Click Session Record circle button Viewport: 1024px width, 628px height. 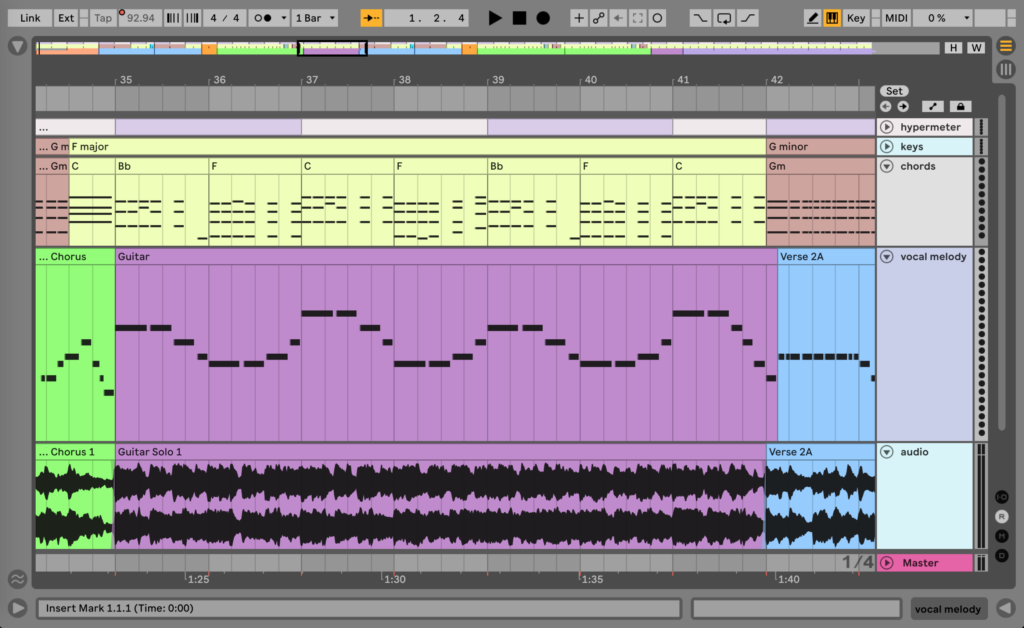658,18
